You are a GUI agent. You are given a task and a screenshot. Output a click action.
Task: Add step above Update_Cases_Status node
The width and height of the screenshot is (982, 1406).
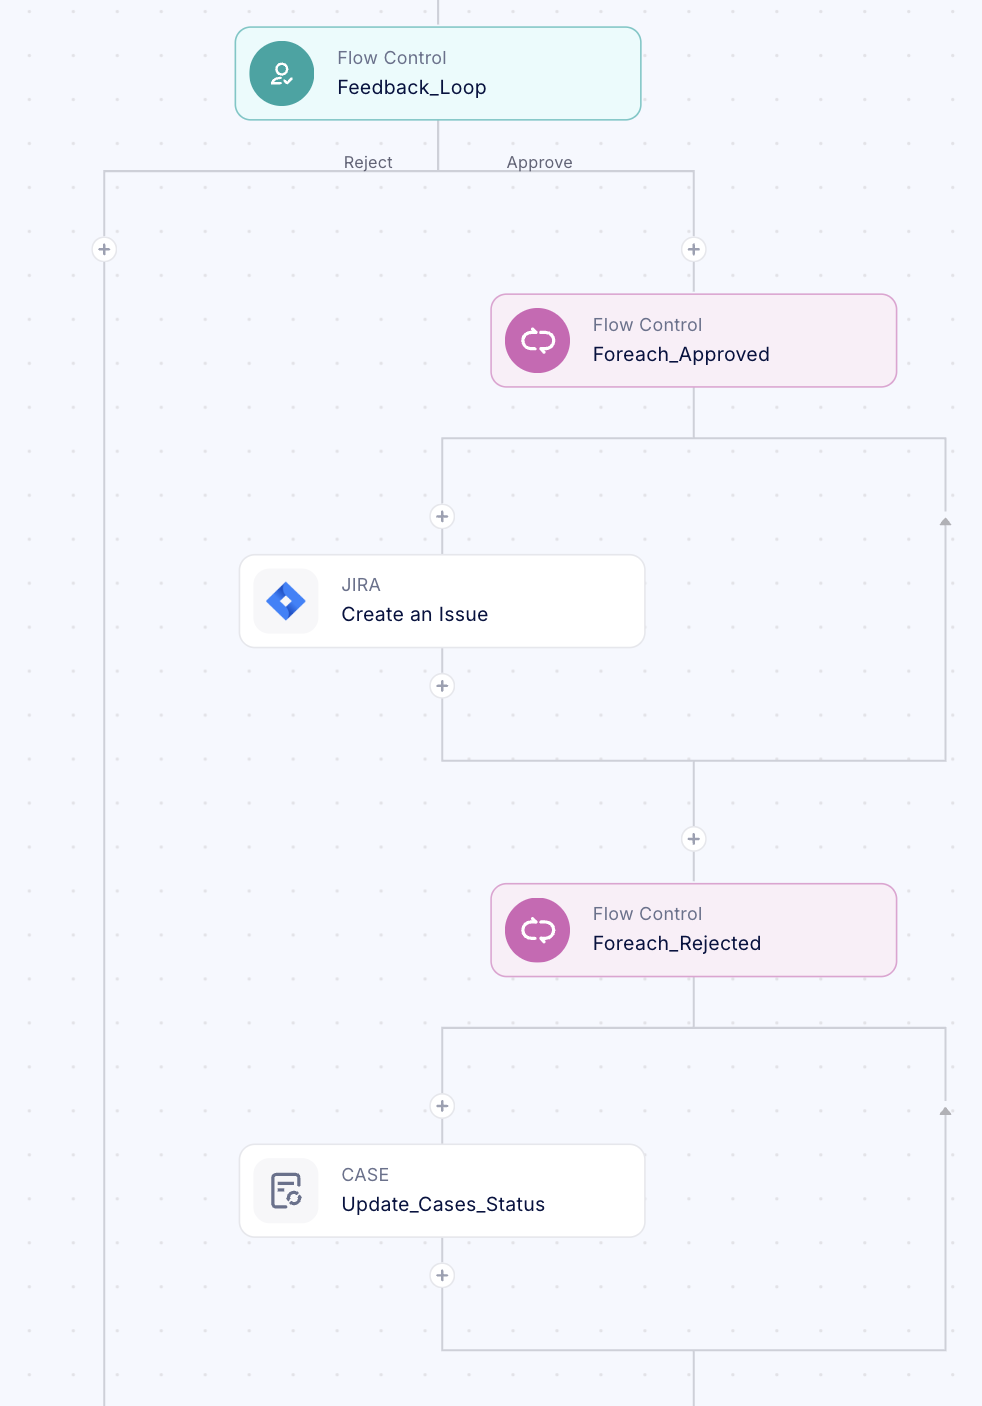[x=442, y=1106]
